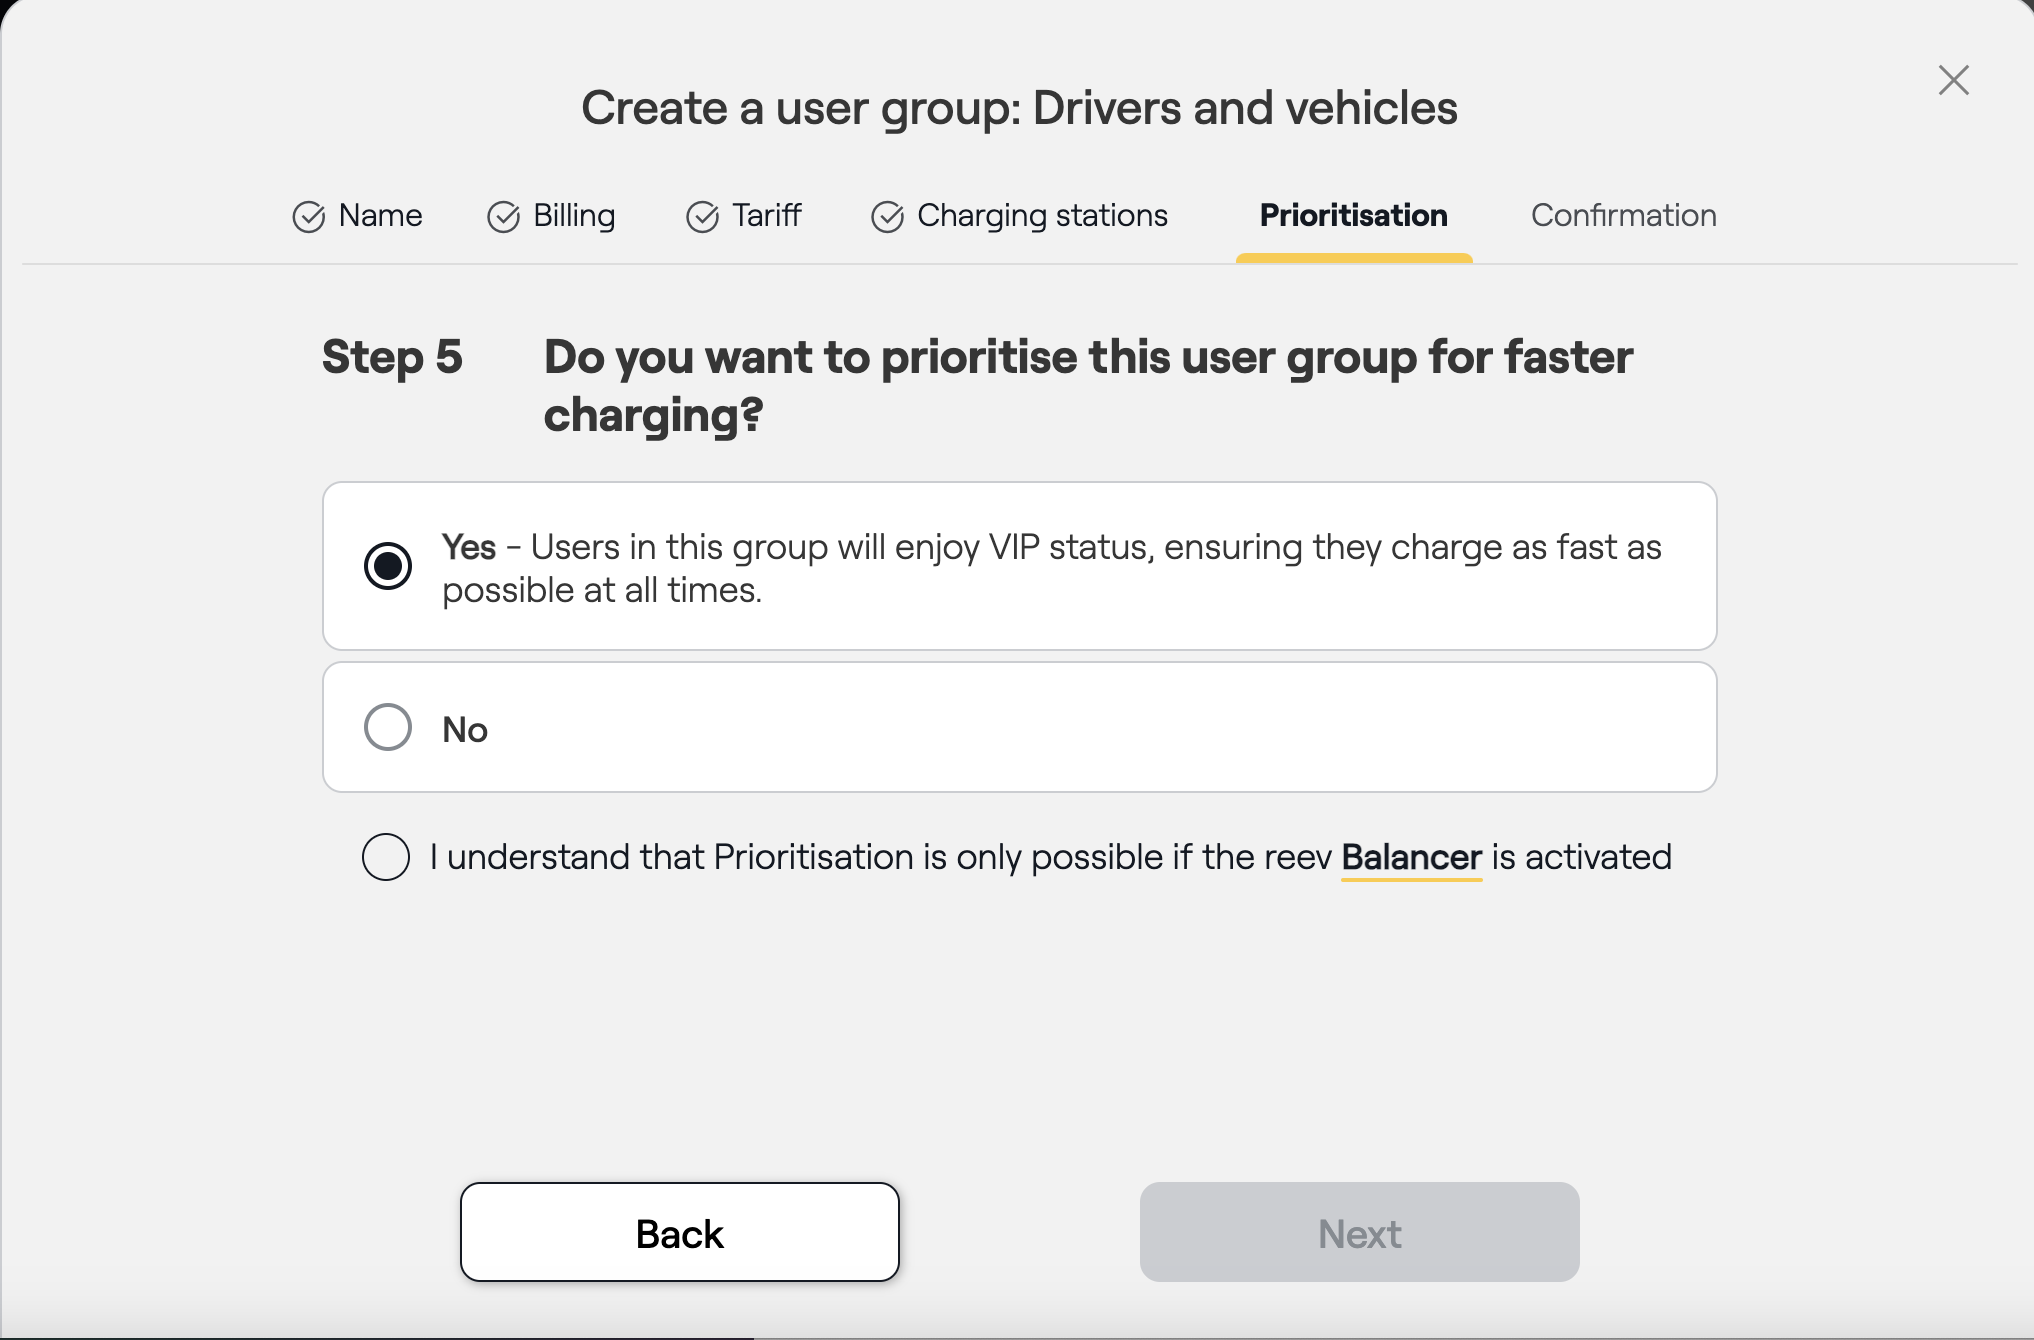Click the checkmark icon beside Tariff
Screen dimensions: 2034x1340
click(702, 217)
